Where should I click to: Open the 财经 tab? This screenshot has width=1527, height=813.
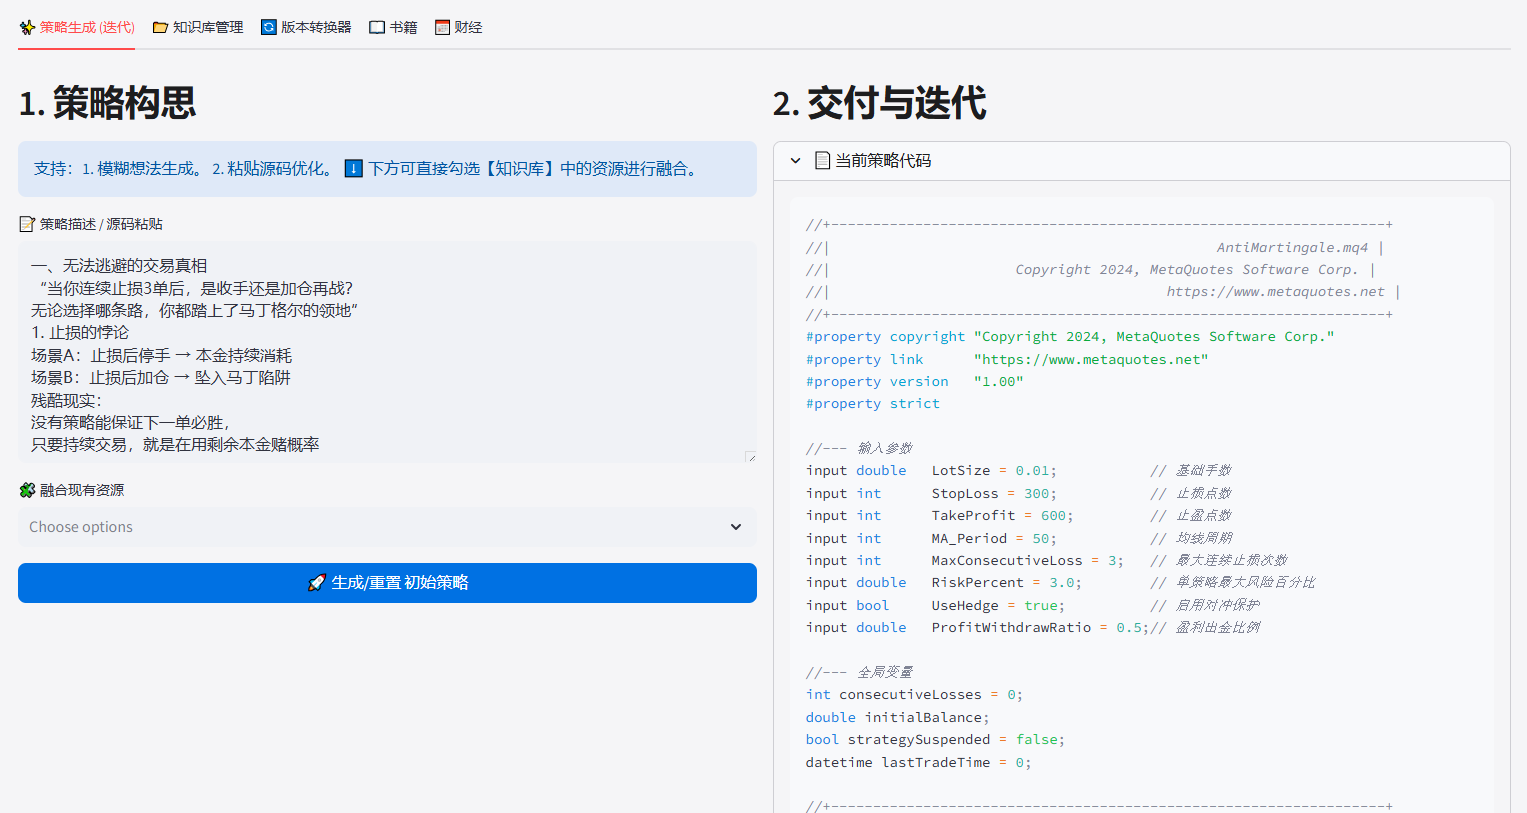pyautogui.click(x=459, y=27)
